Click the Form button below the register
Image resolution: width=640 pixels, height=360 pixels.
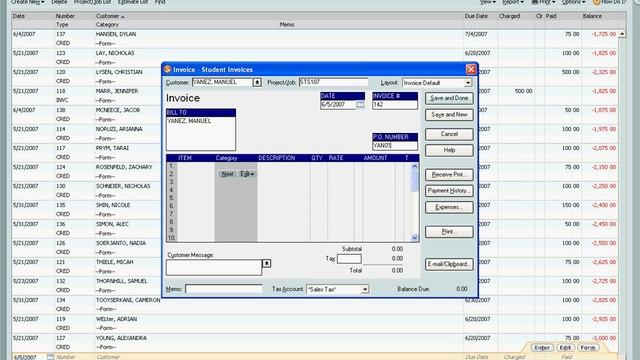pyautogui.click(x=588, y=348)
